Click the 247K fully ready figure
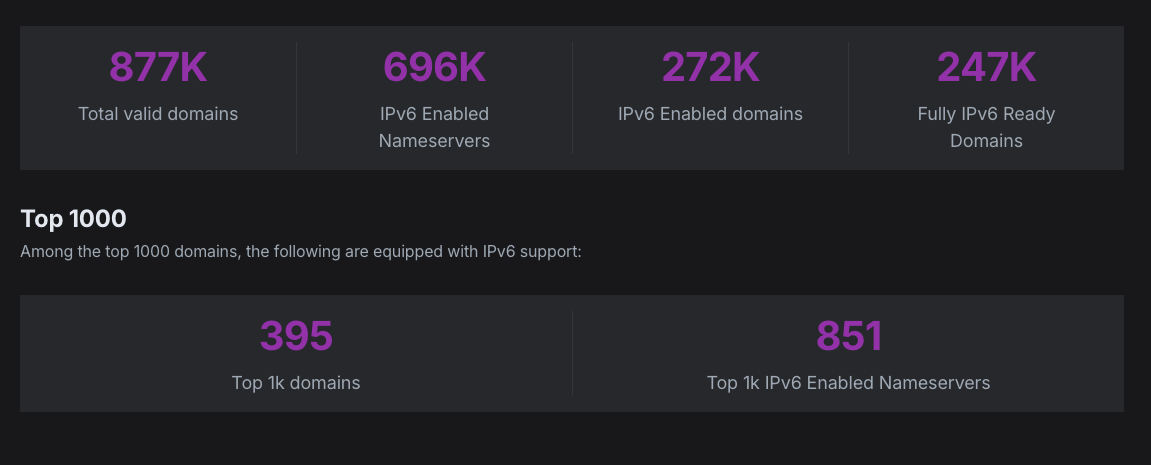1151x465 pixels. tap(986, 67)
